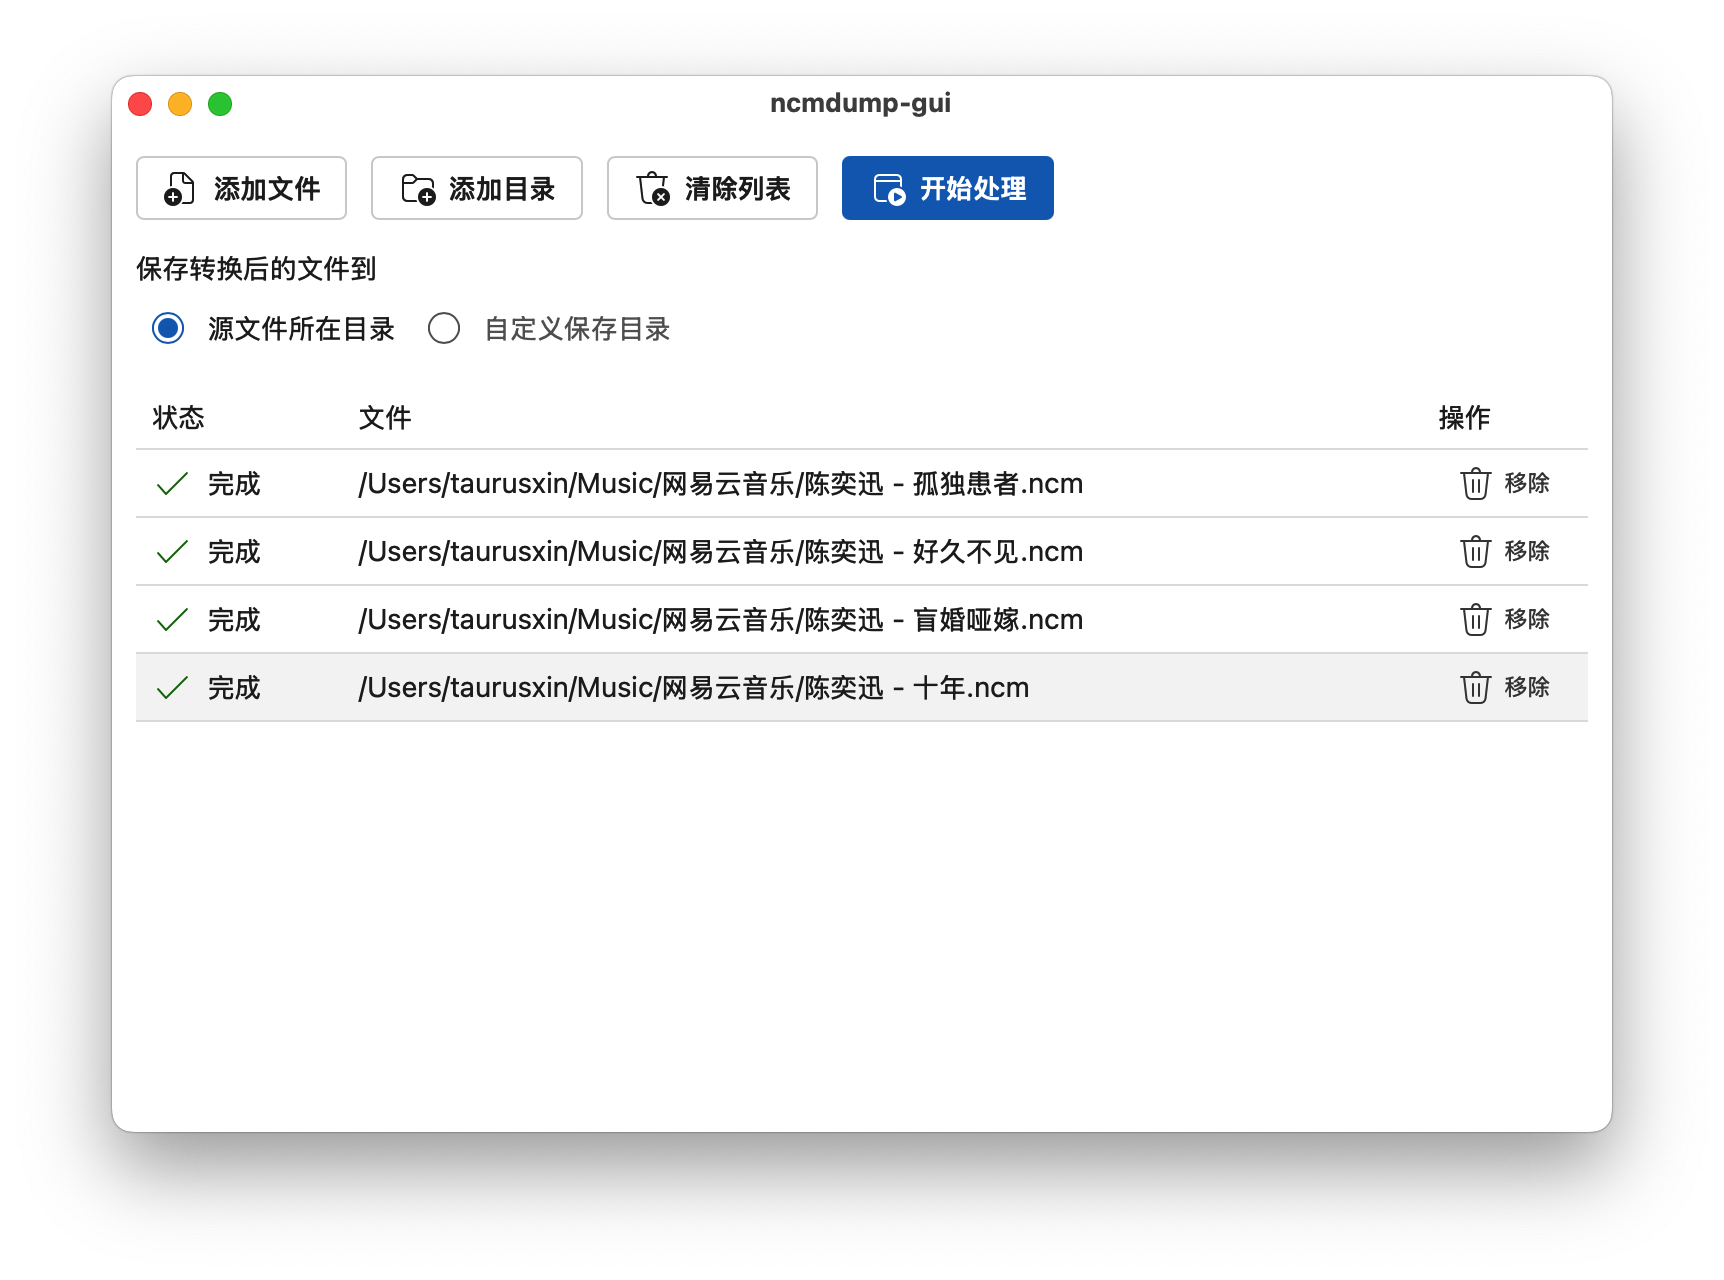
Task: Click the 文件 column header
Action: pyautogui.click(x=385, y=418)
